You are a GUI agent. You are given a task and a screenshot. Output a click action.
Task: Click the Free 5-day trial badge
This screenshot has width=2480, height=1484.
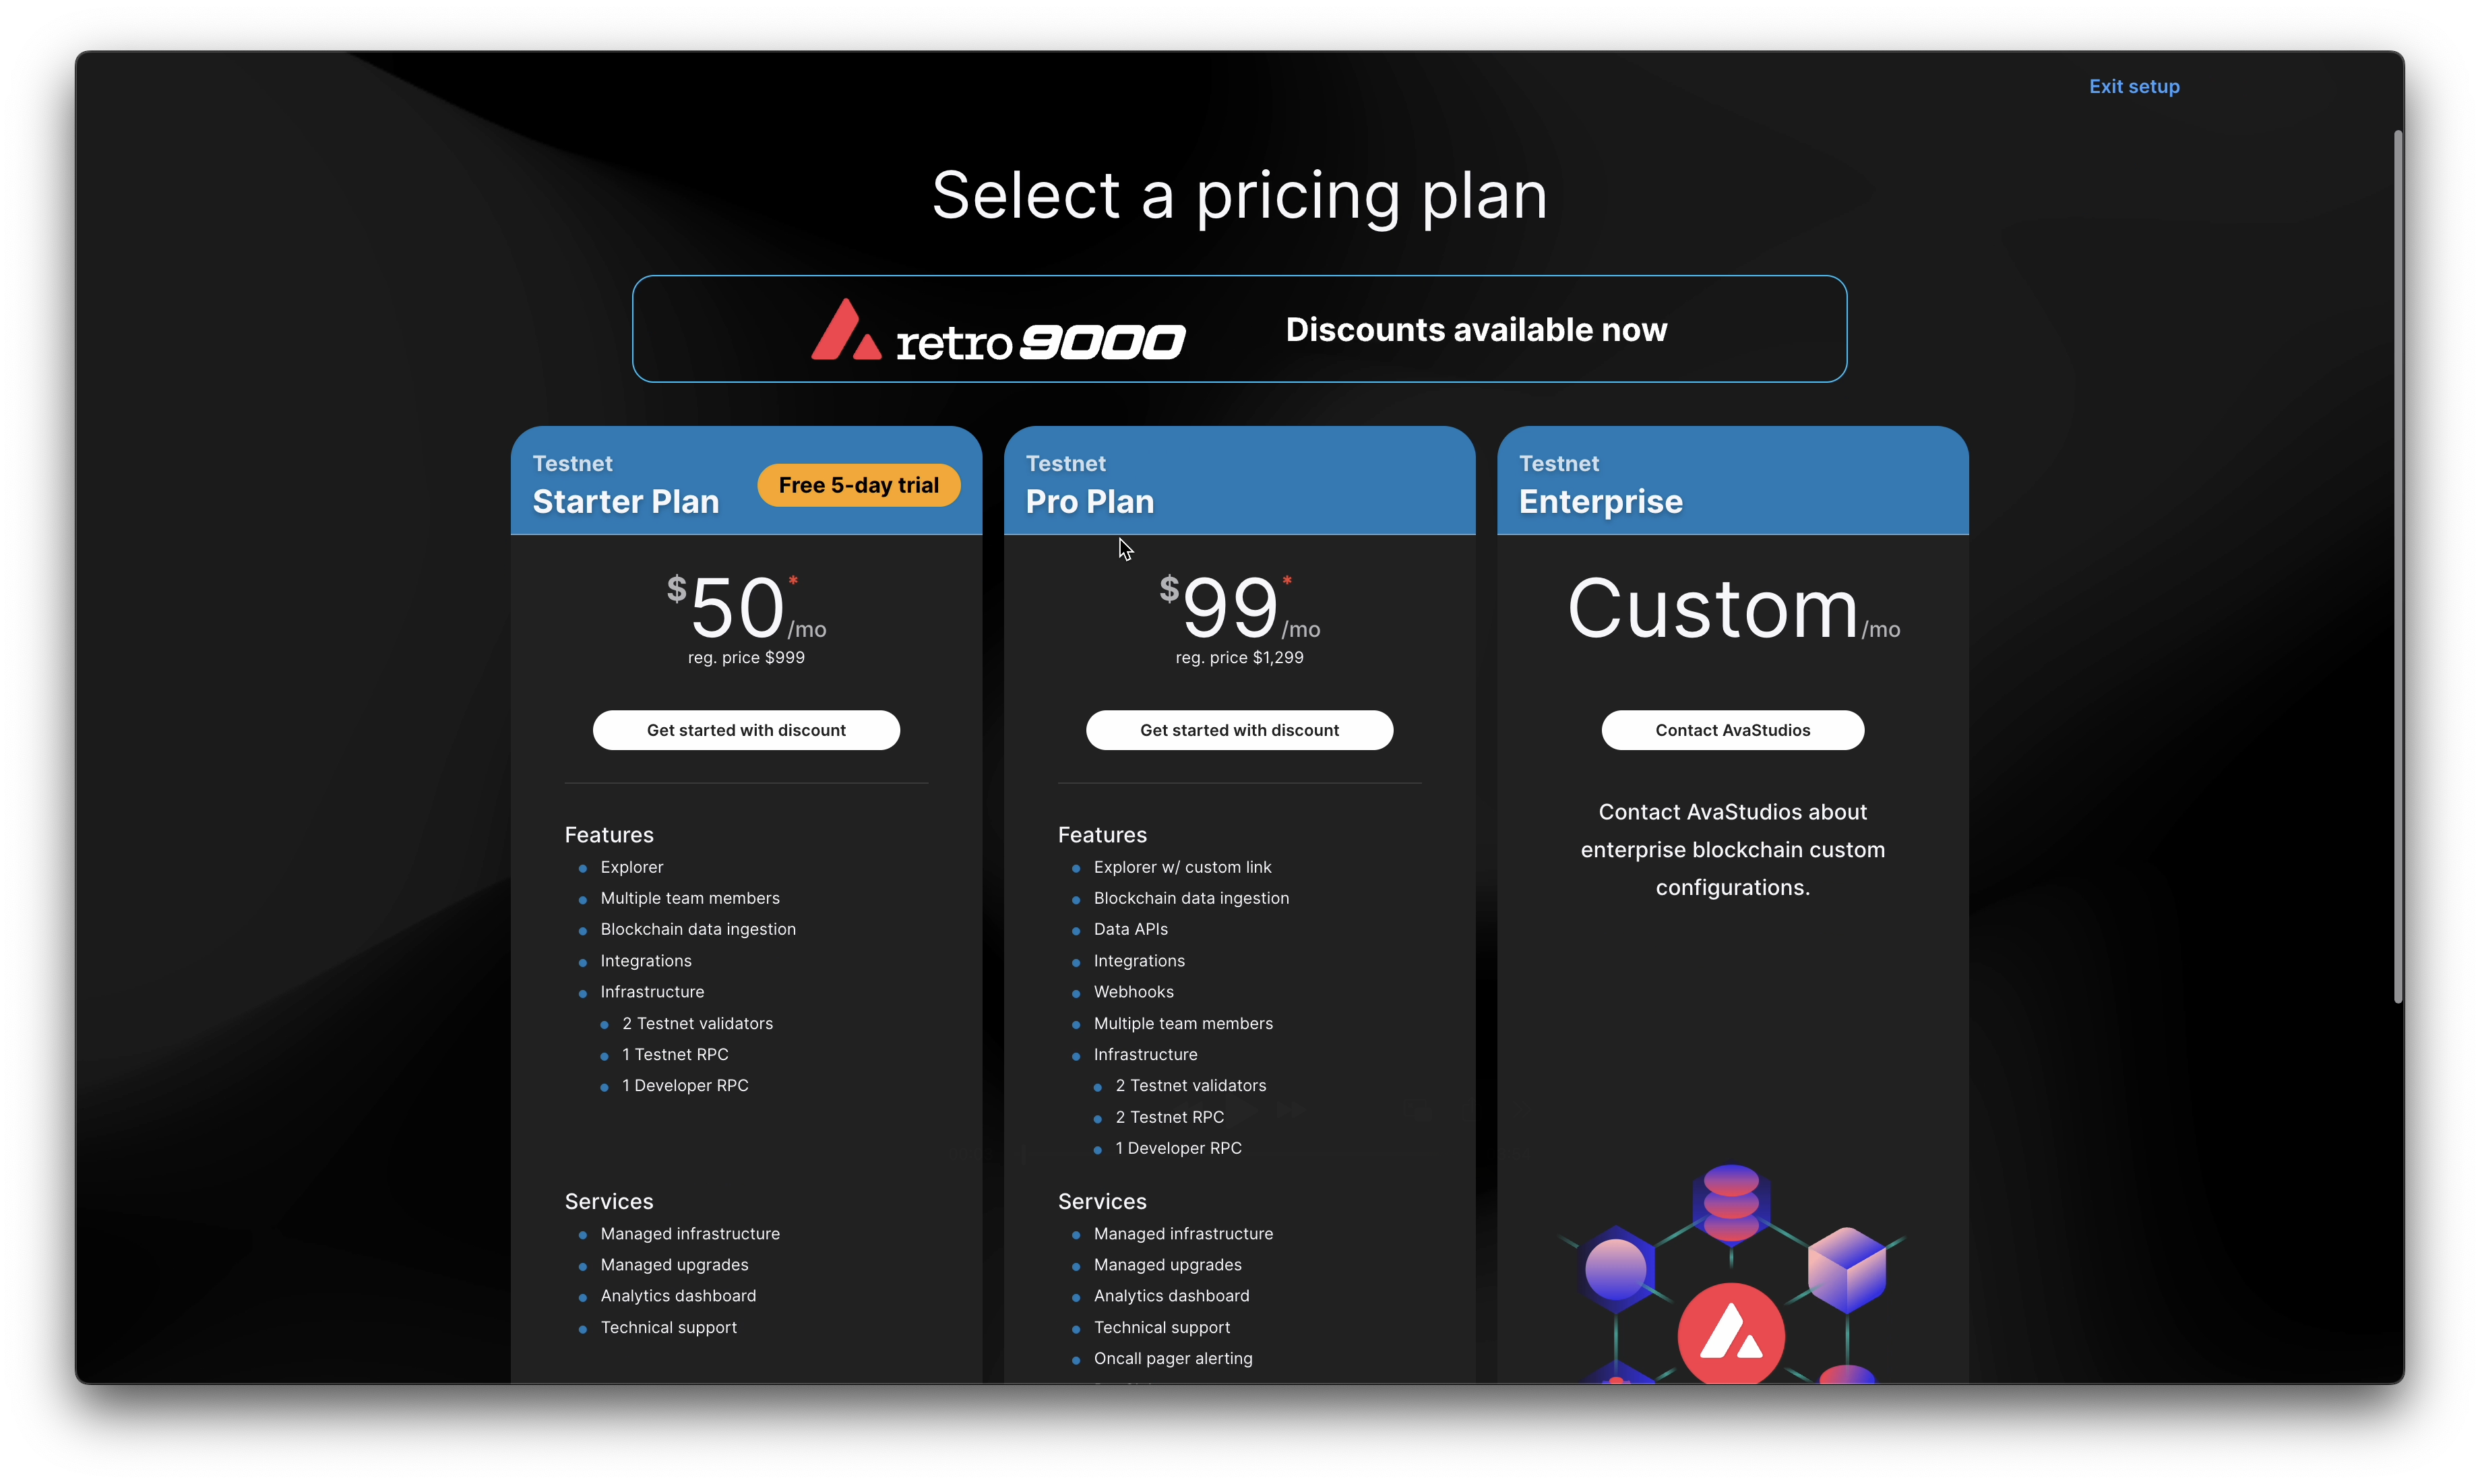click(858, 485)
